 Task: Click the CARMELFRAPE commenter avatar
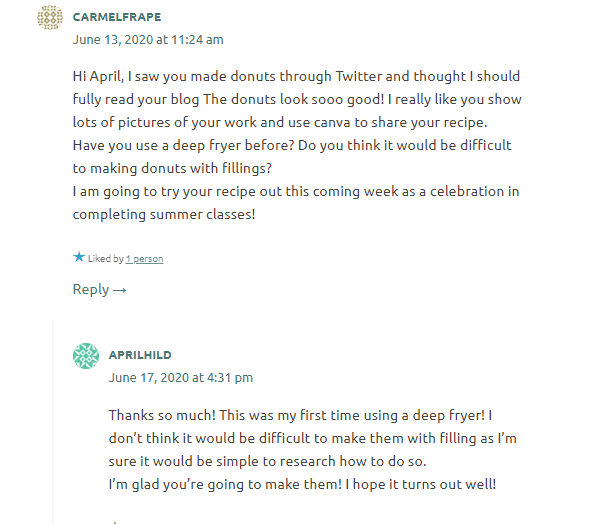[x=50, y=17]
